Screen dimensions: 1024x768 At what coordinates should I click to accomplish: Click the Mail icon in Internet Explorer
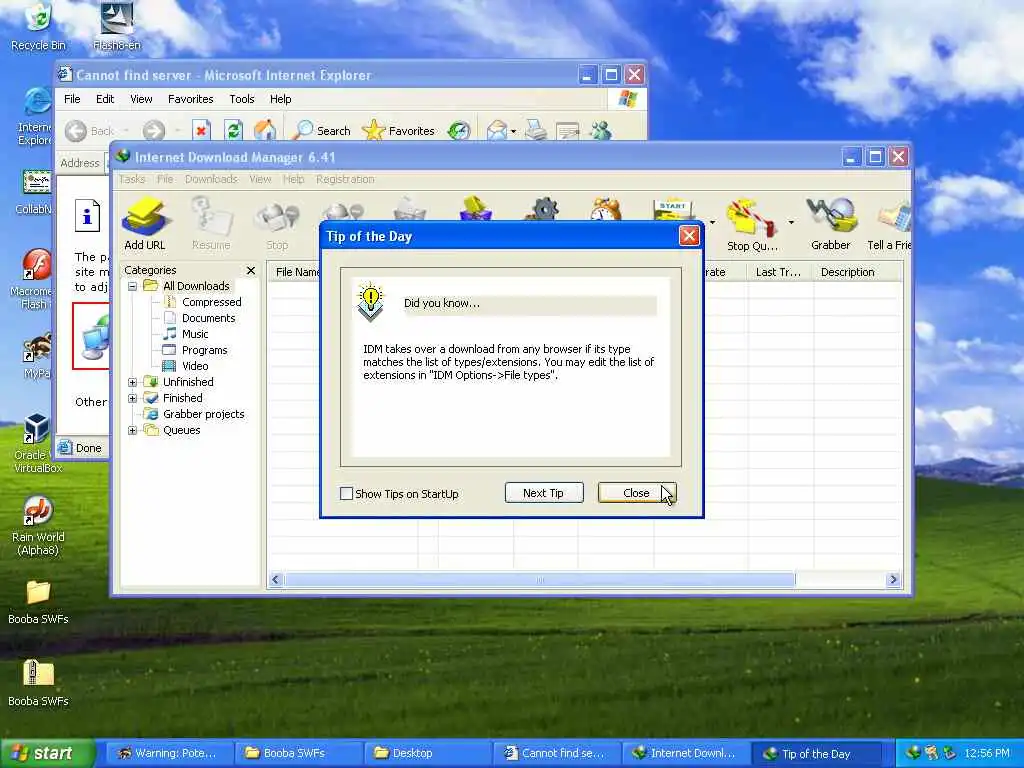(x=497, y=131)
